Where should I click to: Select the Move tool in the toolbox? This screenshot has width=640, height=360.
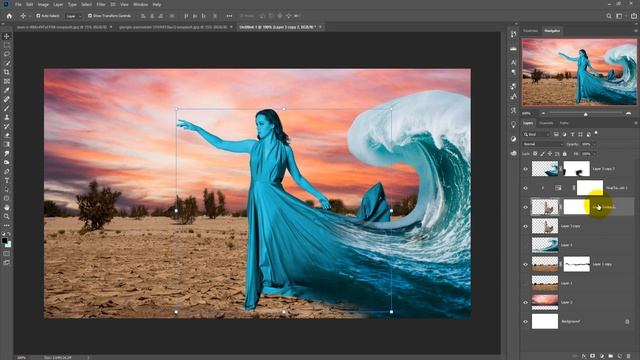(x=7, y=36)
